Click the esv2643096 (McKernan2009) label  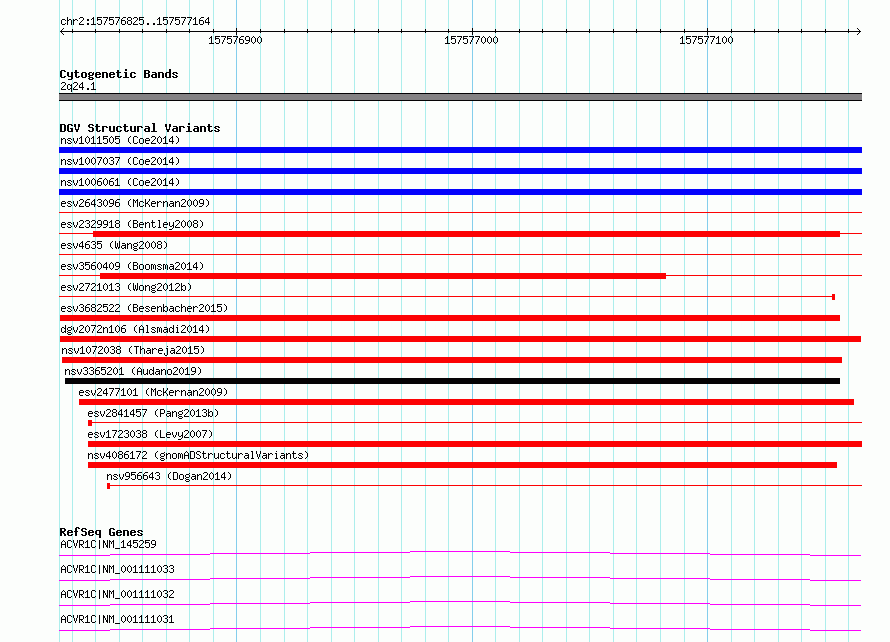click(x=135, y=203)
